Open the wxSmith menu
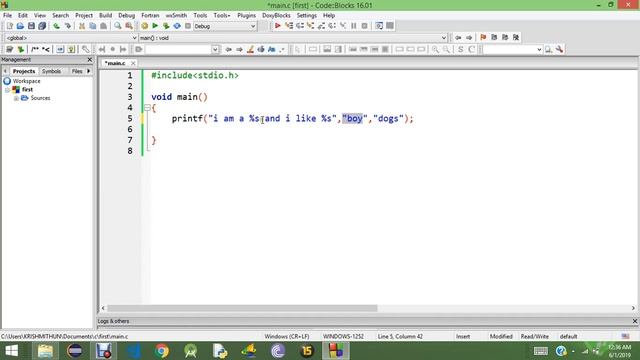 coord(176,15)
